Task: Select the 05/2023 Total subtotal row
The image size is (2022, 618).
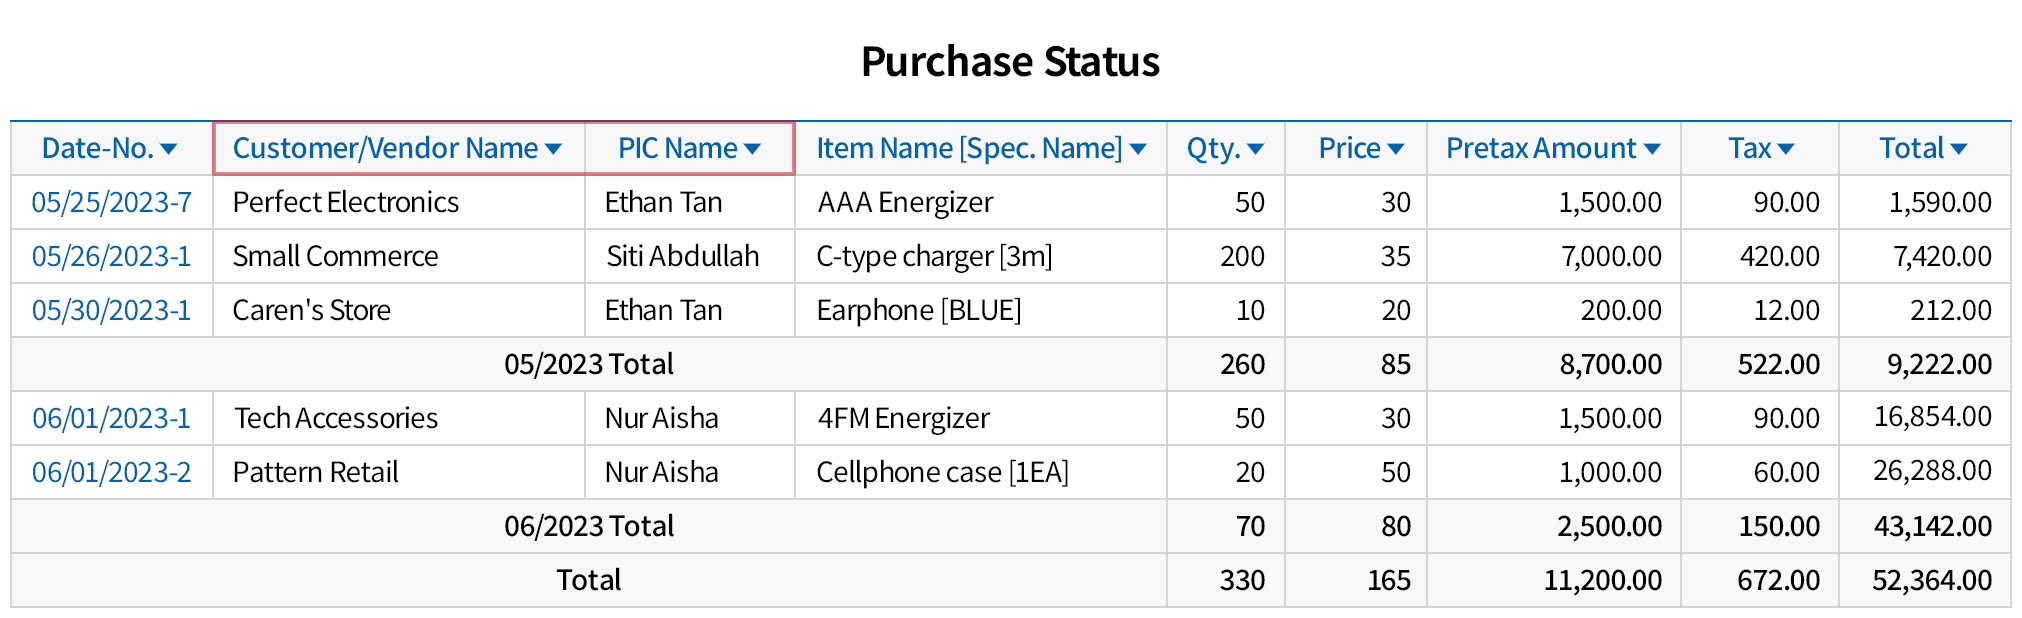Action: pyautogui.click(x=588, y=365)
